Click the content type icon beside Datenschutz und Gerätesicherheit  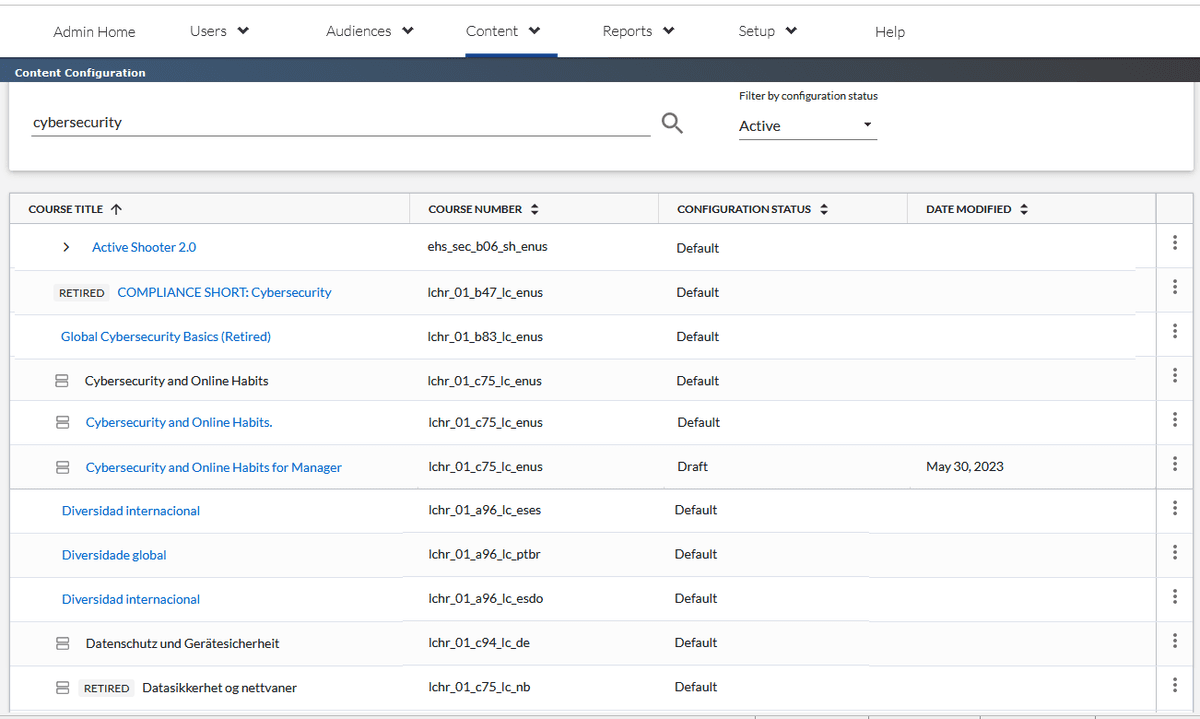click(62, 642)
